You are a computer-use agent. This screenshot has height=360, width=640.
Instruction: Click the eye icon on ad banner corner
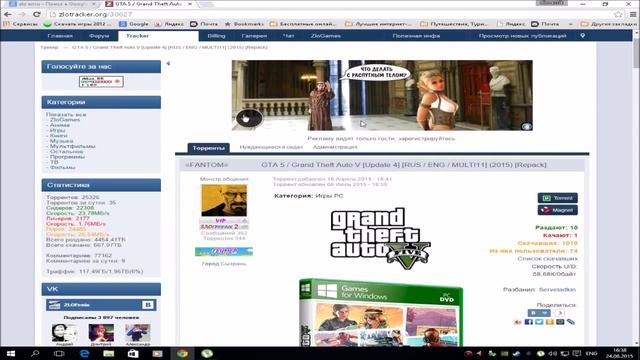tap(527, 127)
